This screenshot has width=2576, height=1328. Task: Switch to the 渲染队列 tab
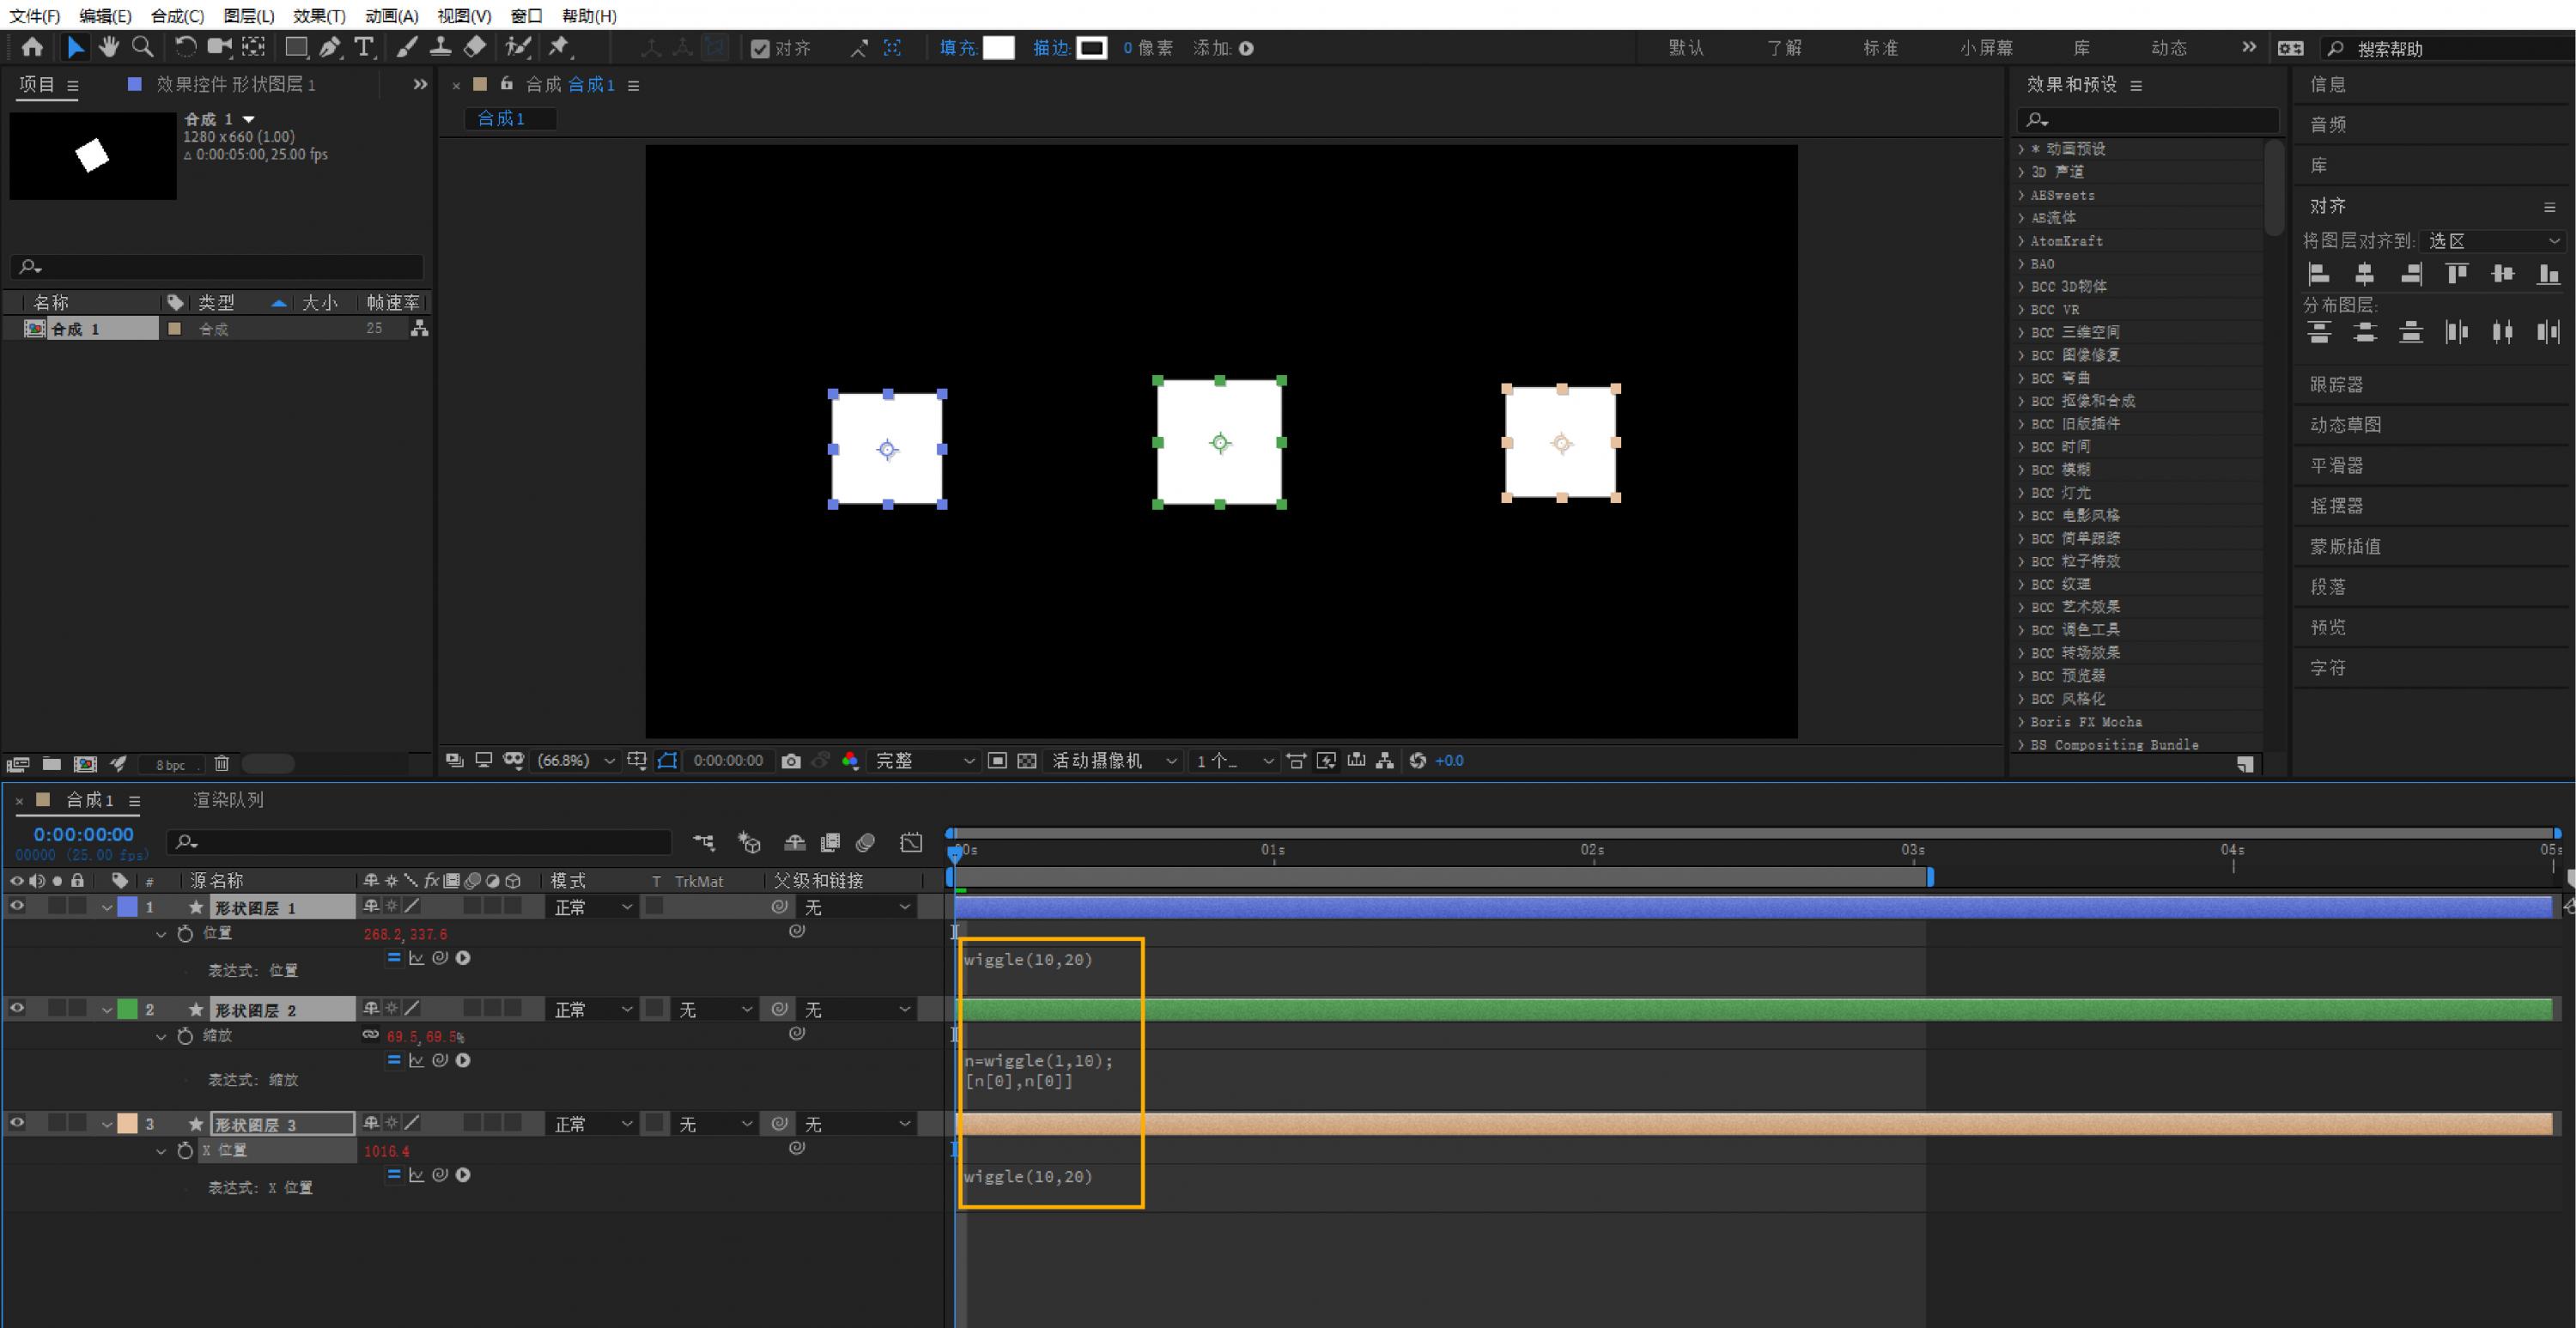click(x=228, y=800)
